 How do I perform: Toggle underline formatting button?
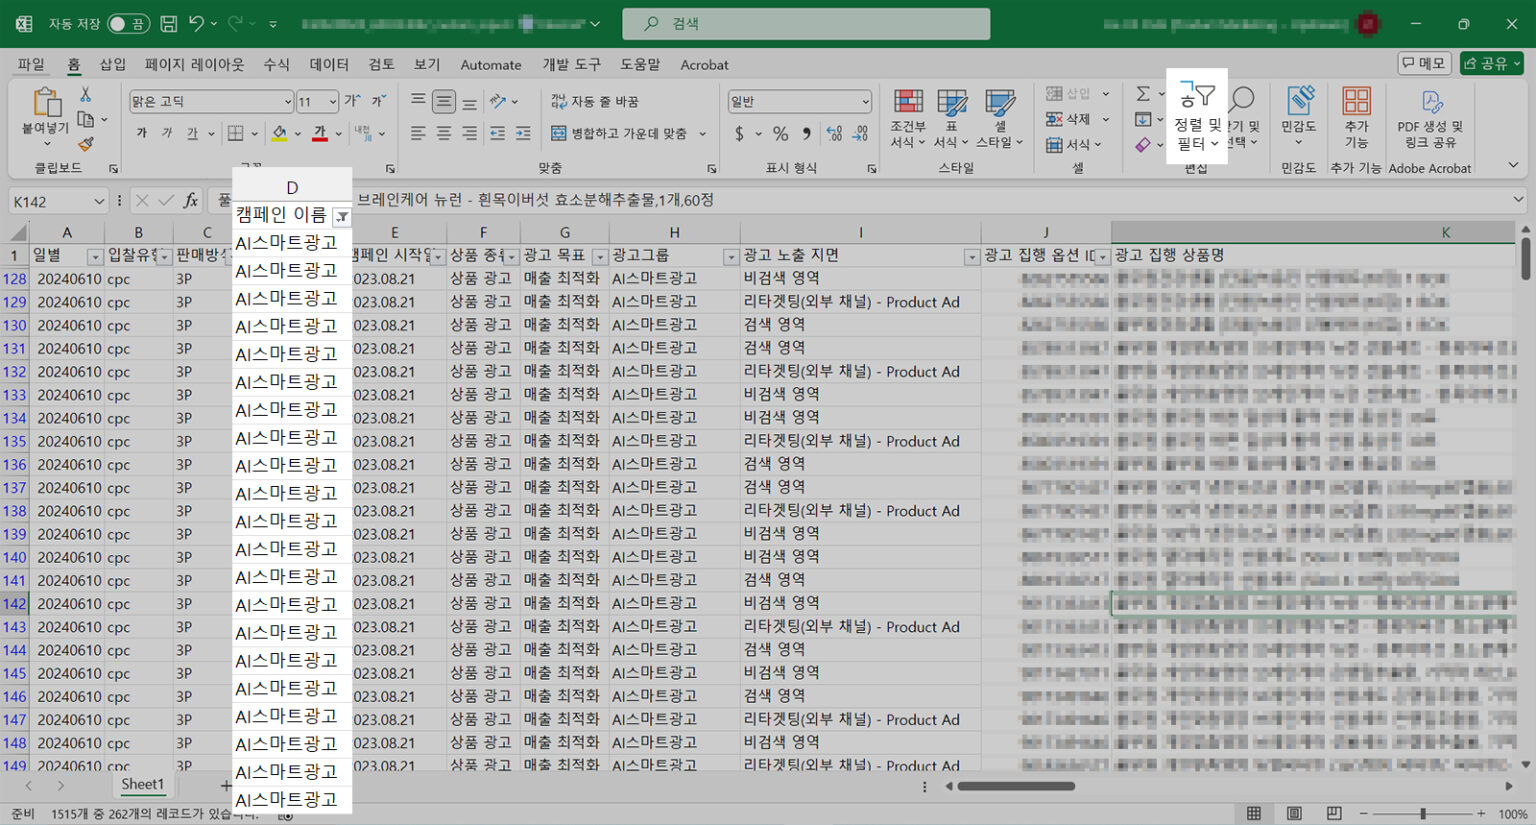pyautogui.click(x=192, y=133)
